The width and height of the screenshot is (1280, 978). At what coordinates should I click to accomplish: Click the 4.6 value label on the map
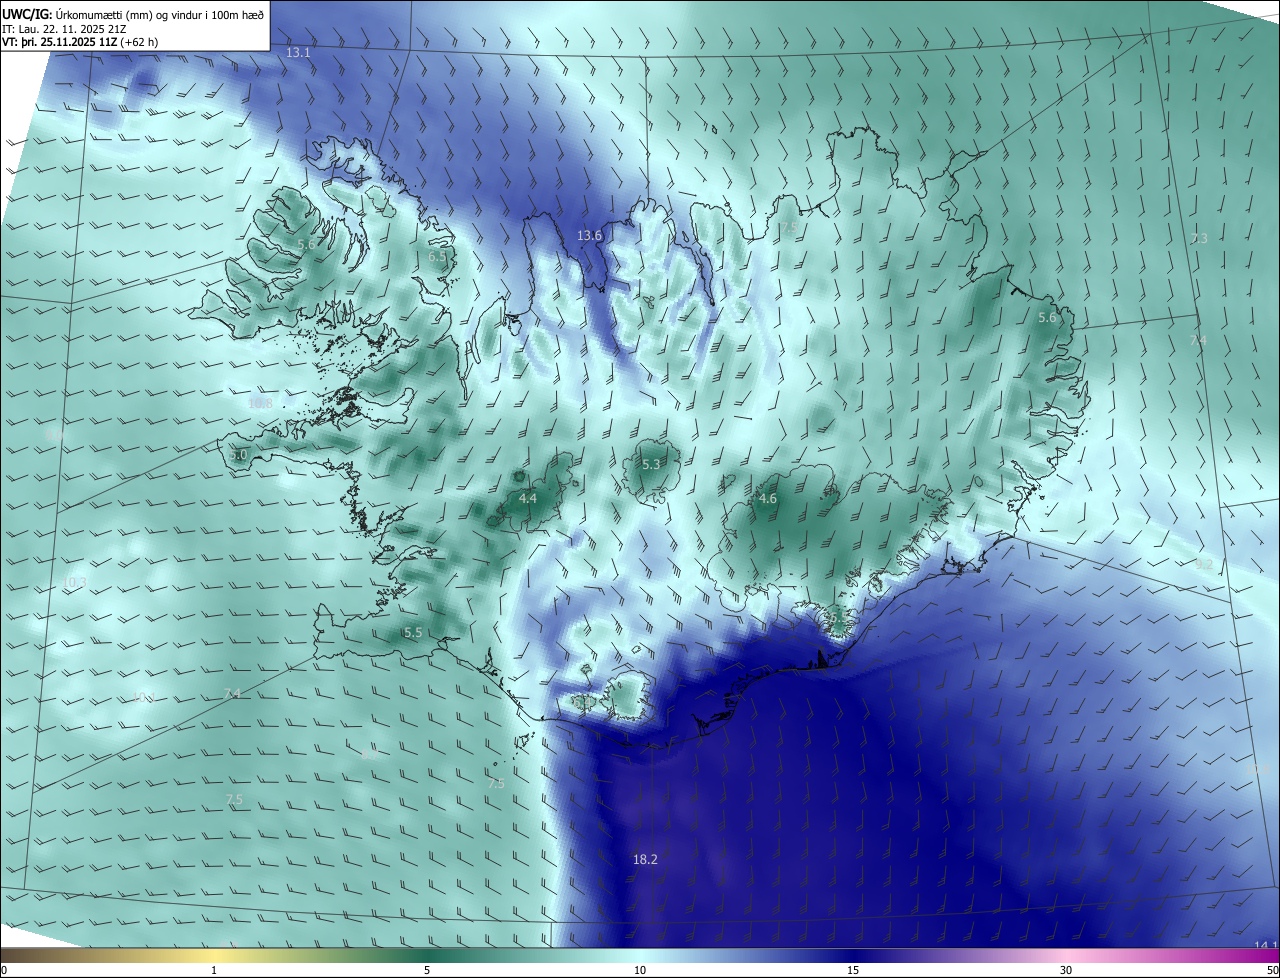point(767,498)
